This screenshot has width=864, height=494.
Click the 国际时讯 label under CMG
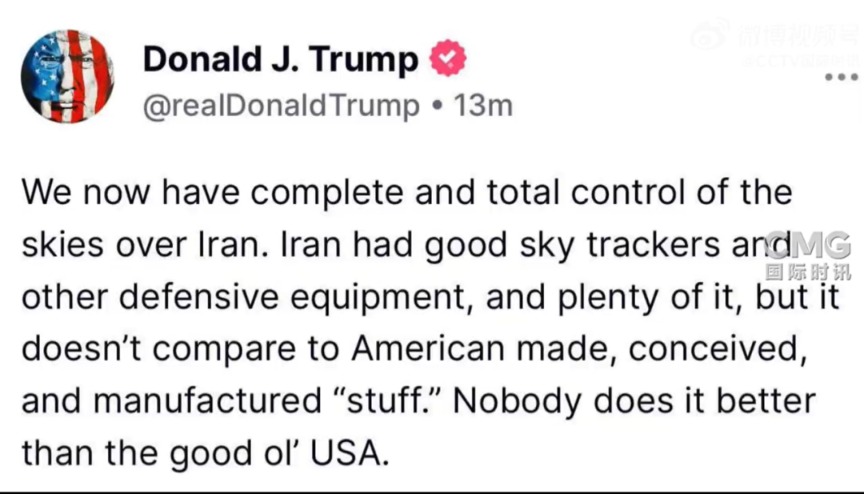point(808,271)
